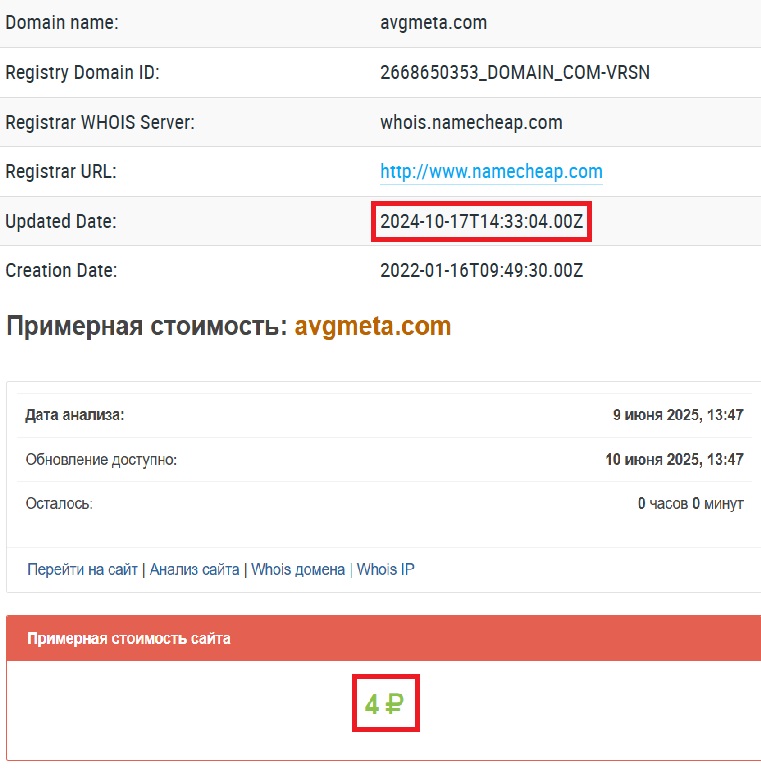Viewport: 761px width, 769px height.
Task: Click the Updated Date: row label
Action: tap(61, 222)
